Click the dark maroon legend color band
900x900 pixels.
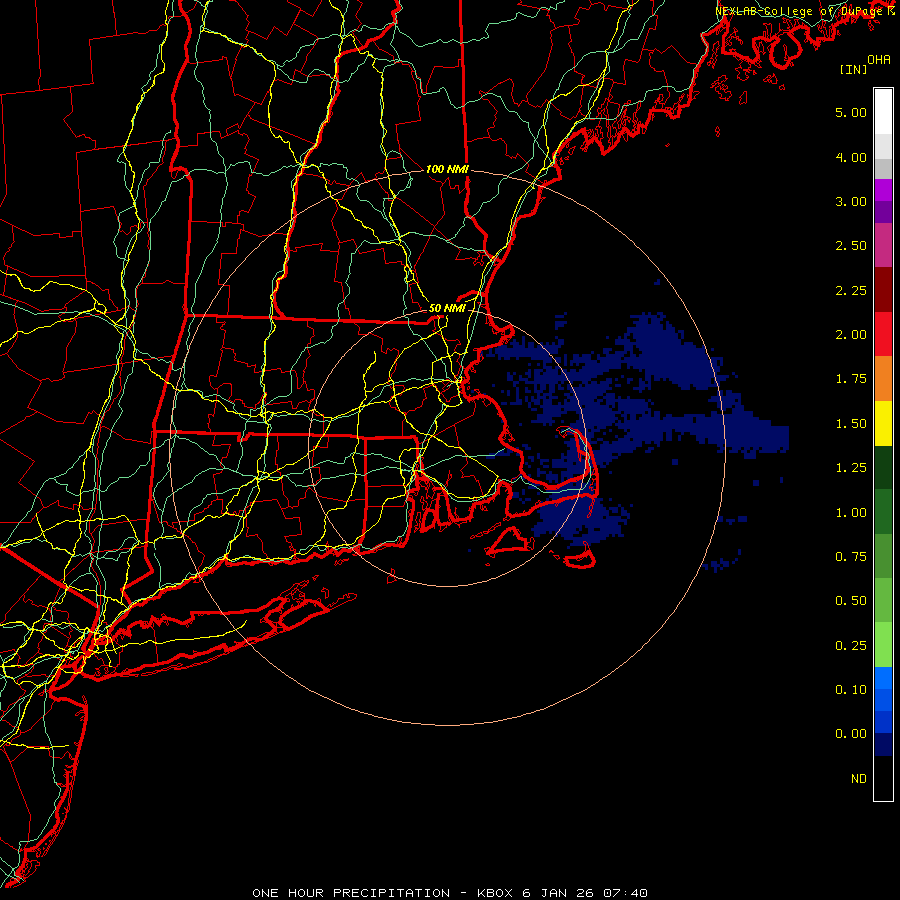[x=883, y=290]
